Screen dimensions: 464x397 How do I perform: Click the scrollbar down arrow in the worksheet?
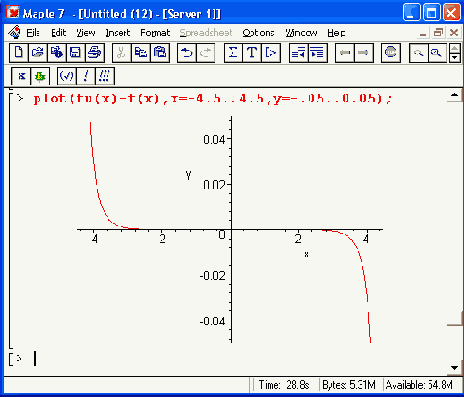455,368
